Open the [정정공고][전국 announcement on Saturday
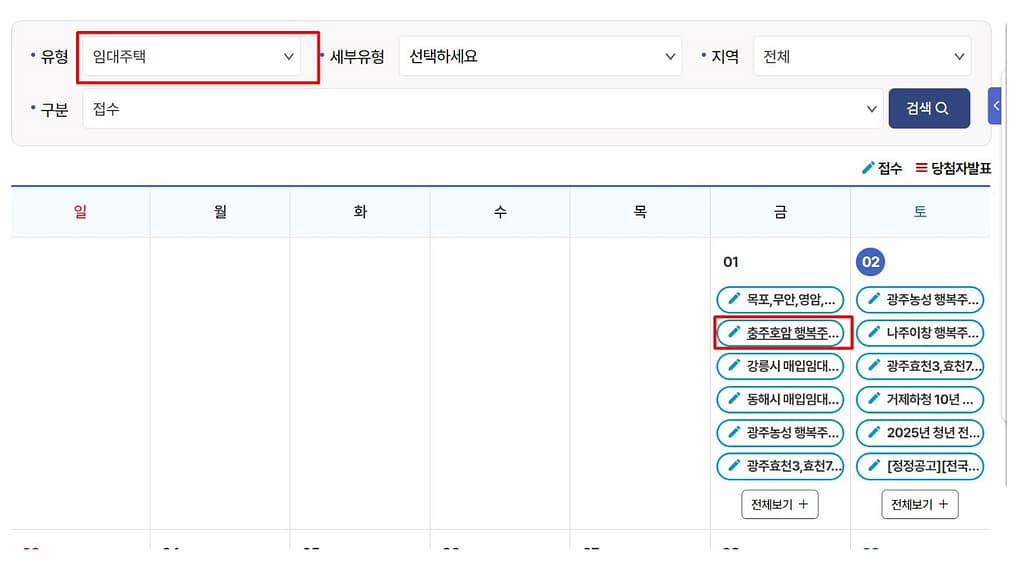The width and height of the screenshot is (1024, 567). 930,466
